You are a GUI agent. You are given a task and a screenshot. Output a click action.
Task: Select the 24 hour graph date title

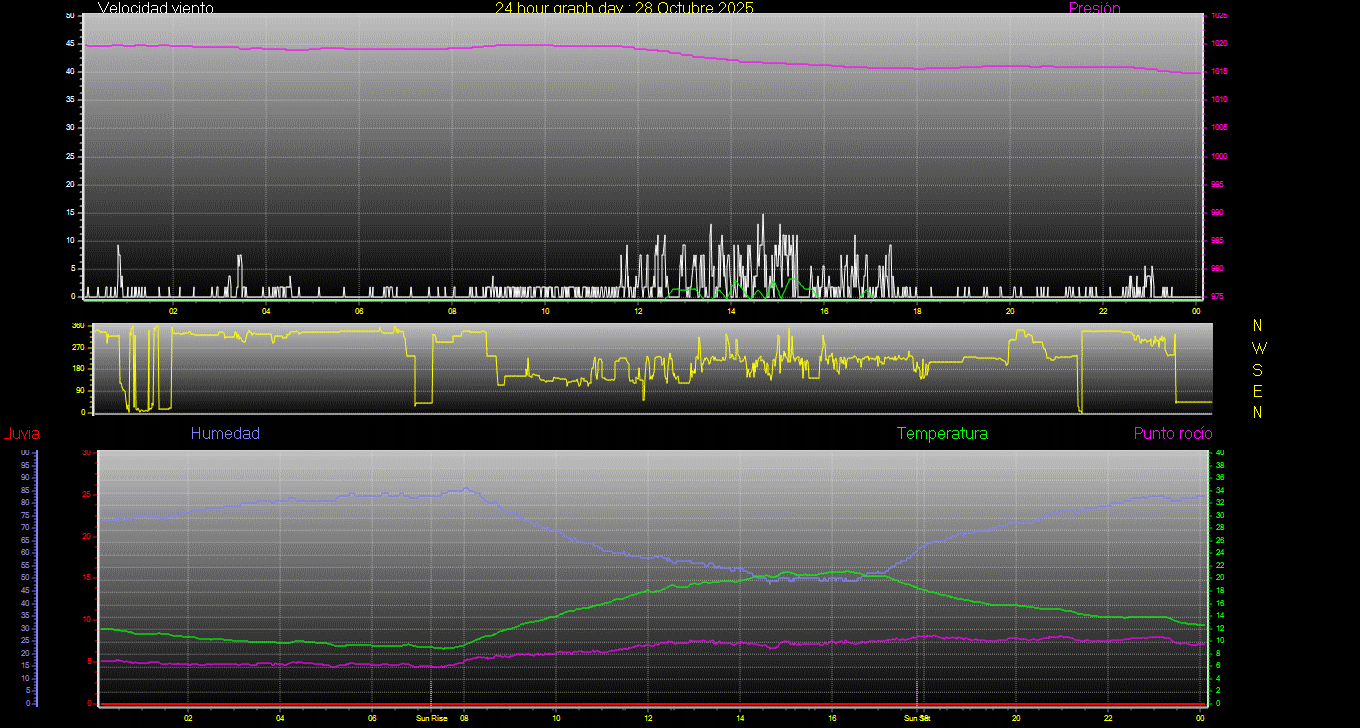[x=624, y=8]
